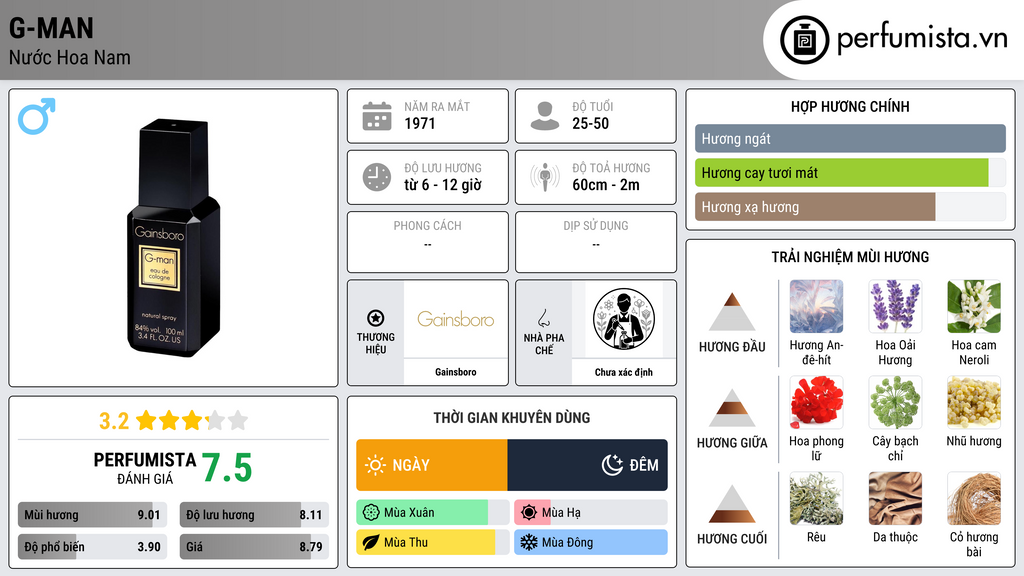
Task: Click the 3.2 user rating number
Action: click(x=114, y=421)
